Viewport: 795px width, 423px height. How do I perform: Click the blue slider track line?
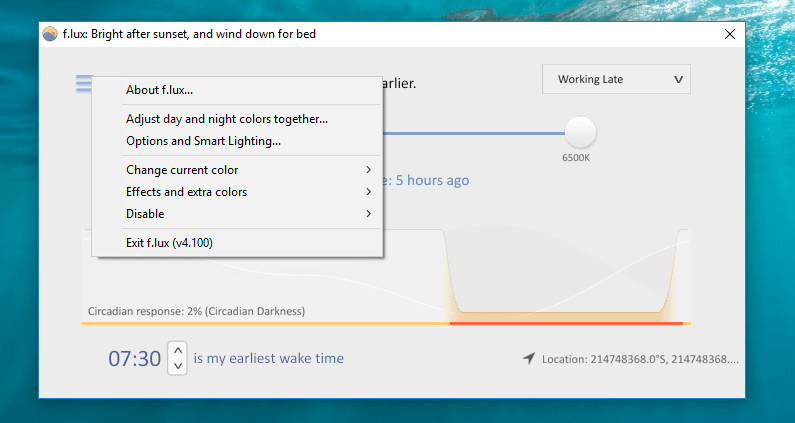coord(474,133)
